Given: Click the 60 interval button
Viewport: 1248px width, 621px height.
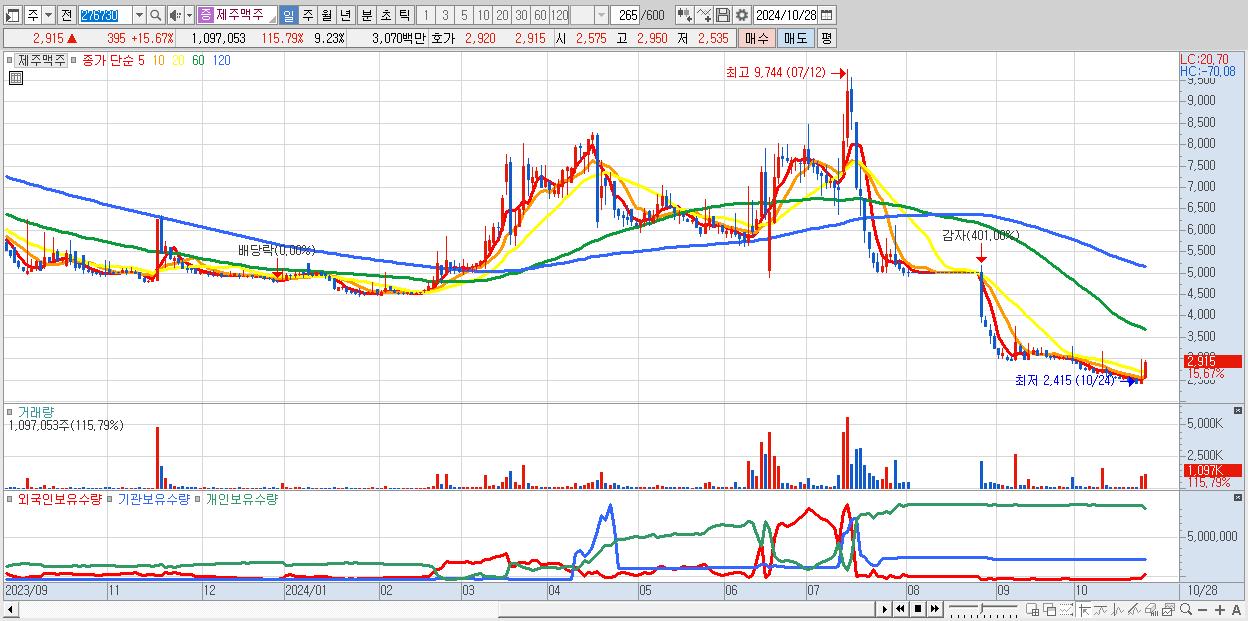Looking at the screenshot, I should [x=540, y=15].
